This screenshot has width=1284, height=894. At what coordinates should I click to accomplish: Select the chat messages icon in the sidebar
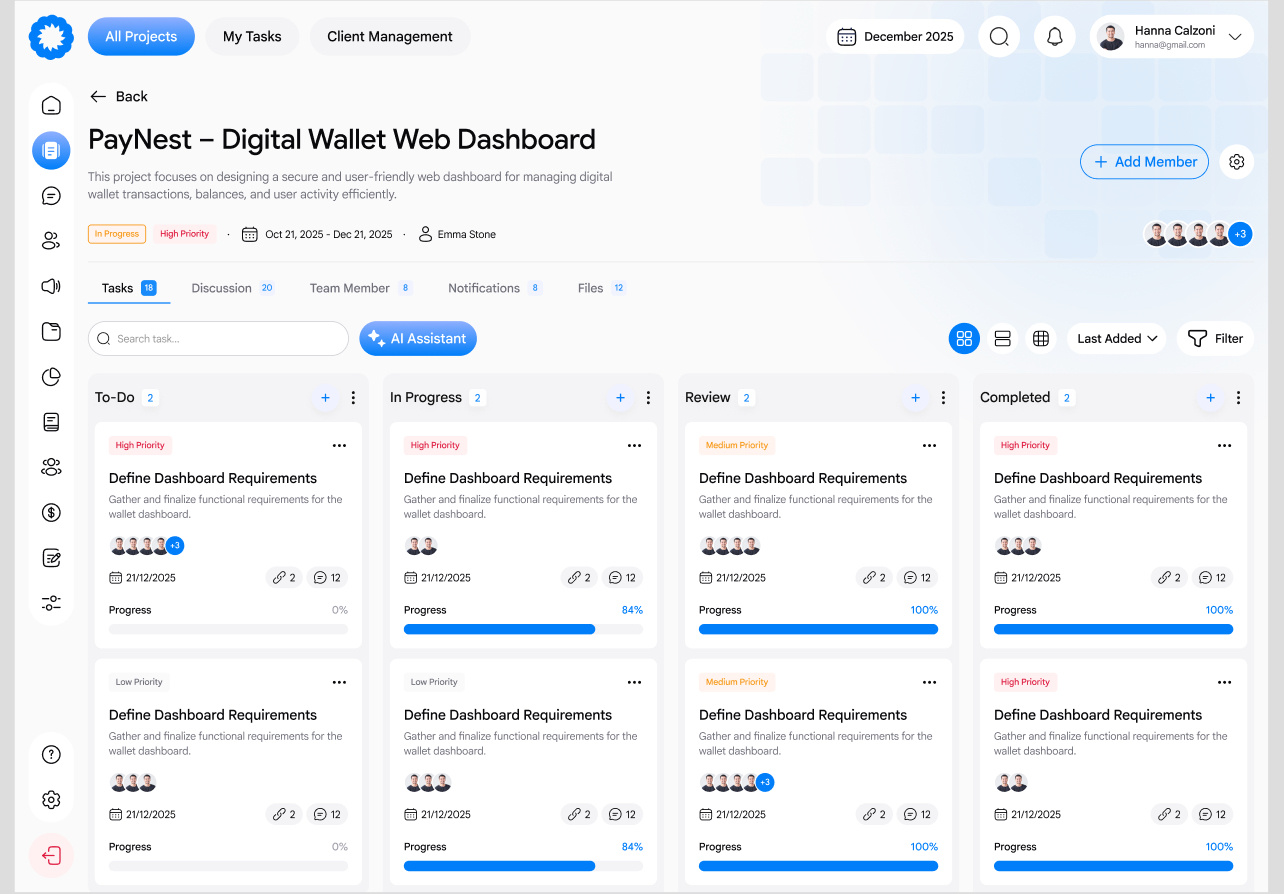(x=51, y=195)
